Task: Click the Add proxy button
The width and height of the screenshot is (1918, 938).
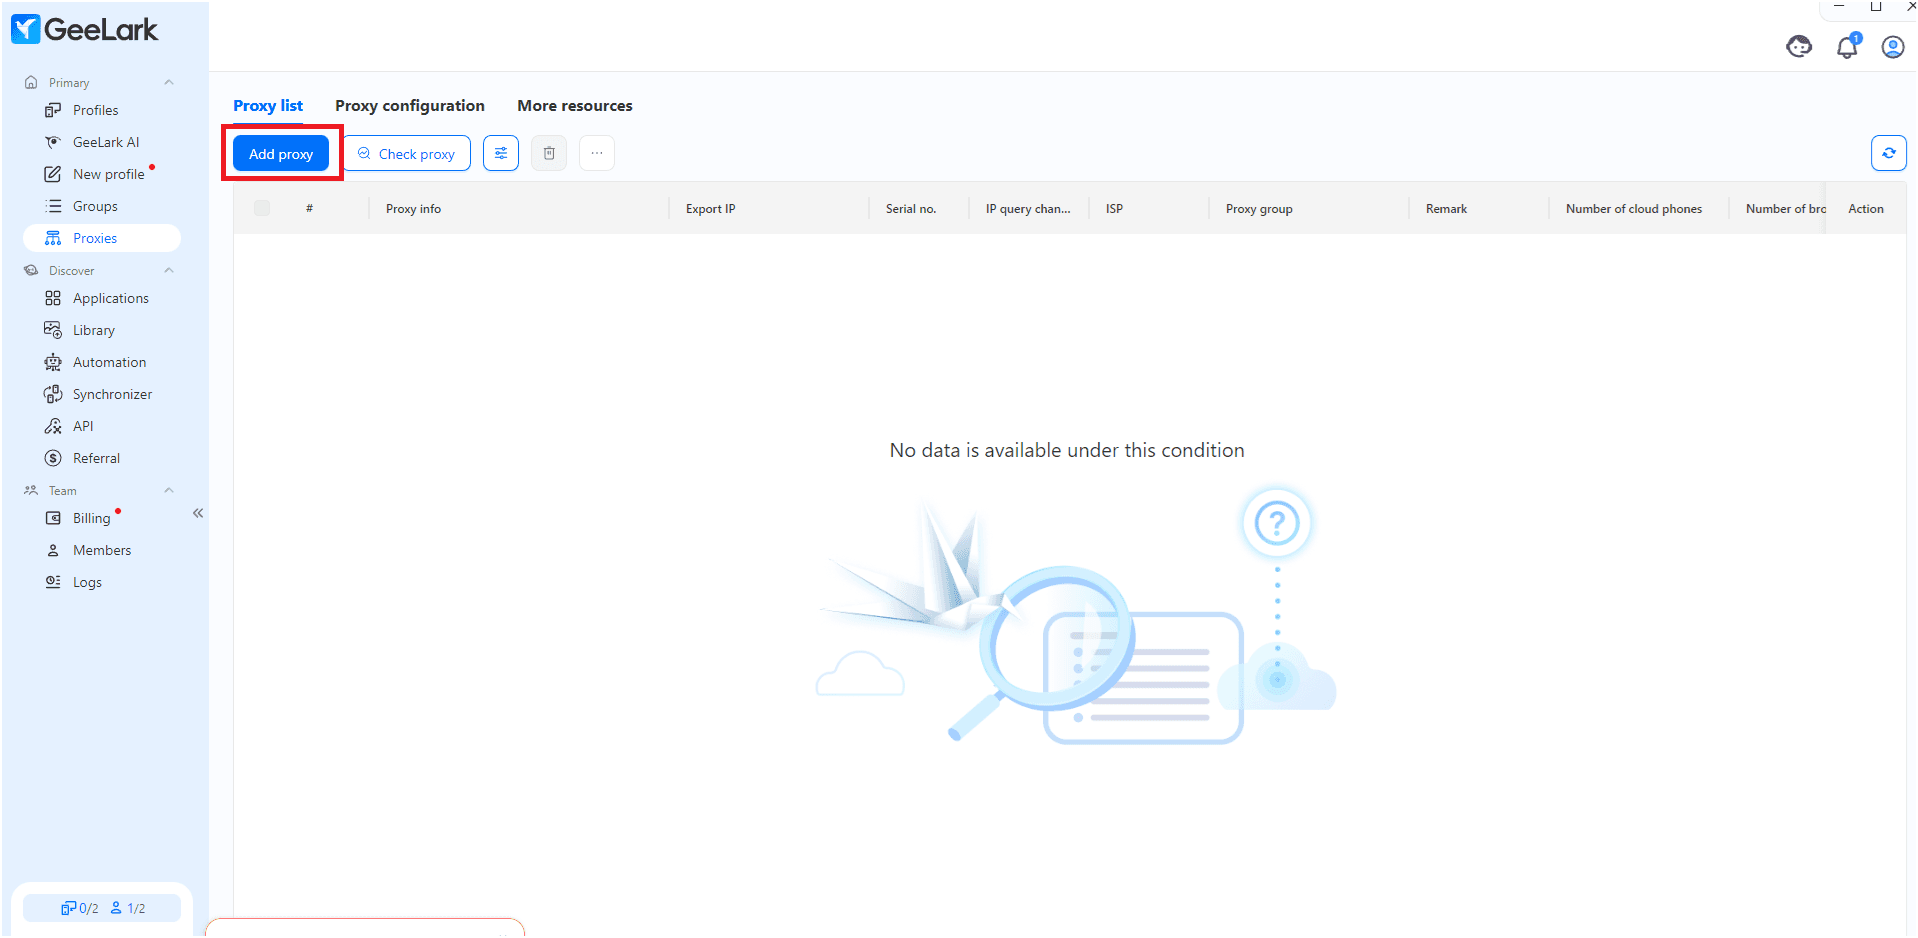Action: click(x=281, y=153)
